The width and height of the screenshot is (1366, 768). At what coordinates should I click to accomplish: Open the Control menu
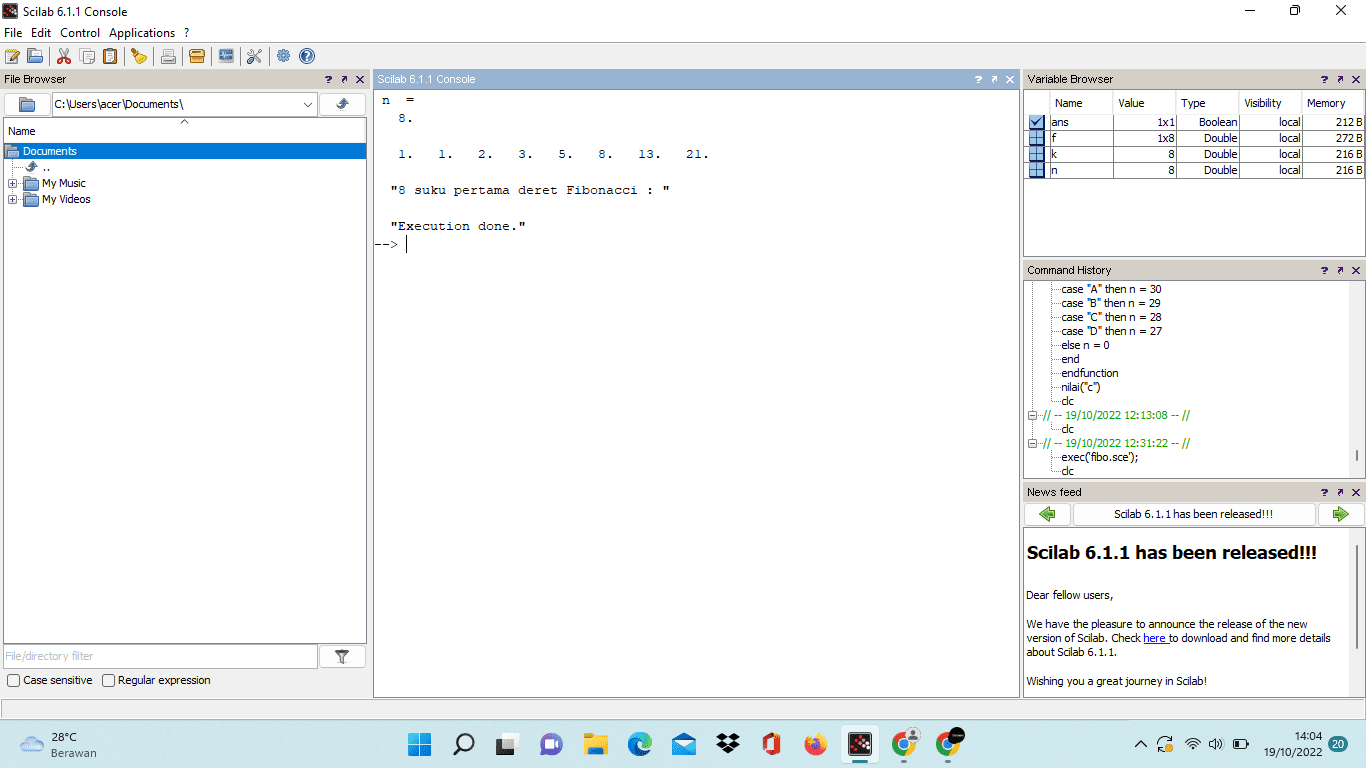[x=80, y=33]
